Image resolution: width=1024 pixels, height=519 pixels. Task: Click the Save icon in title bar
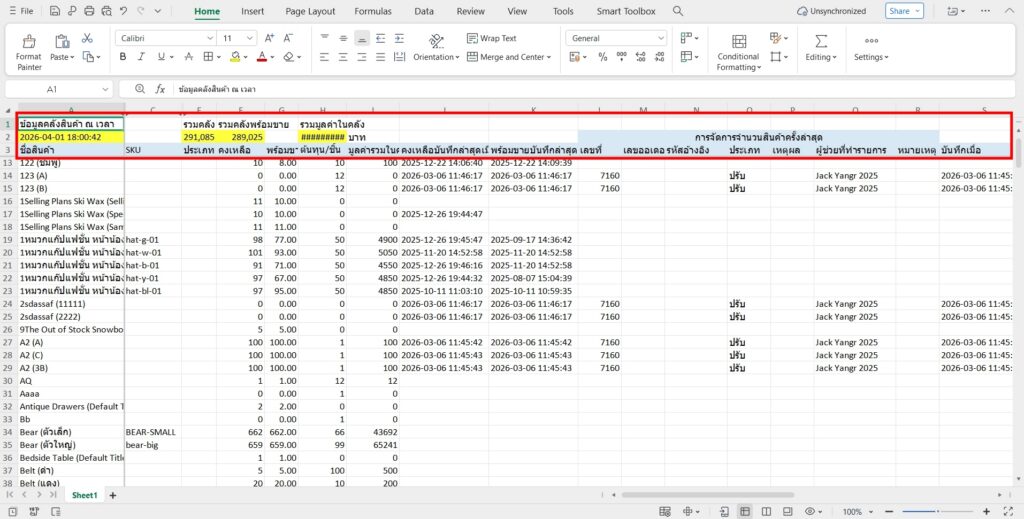(54, 11)
